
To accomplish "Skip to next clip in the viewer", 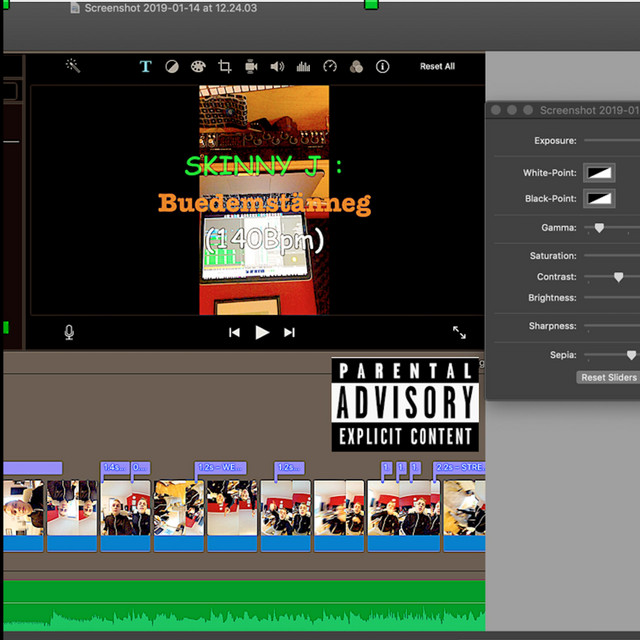I will coord(289,333).
